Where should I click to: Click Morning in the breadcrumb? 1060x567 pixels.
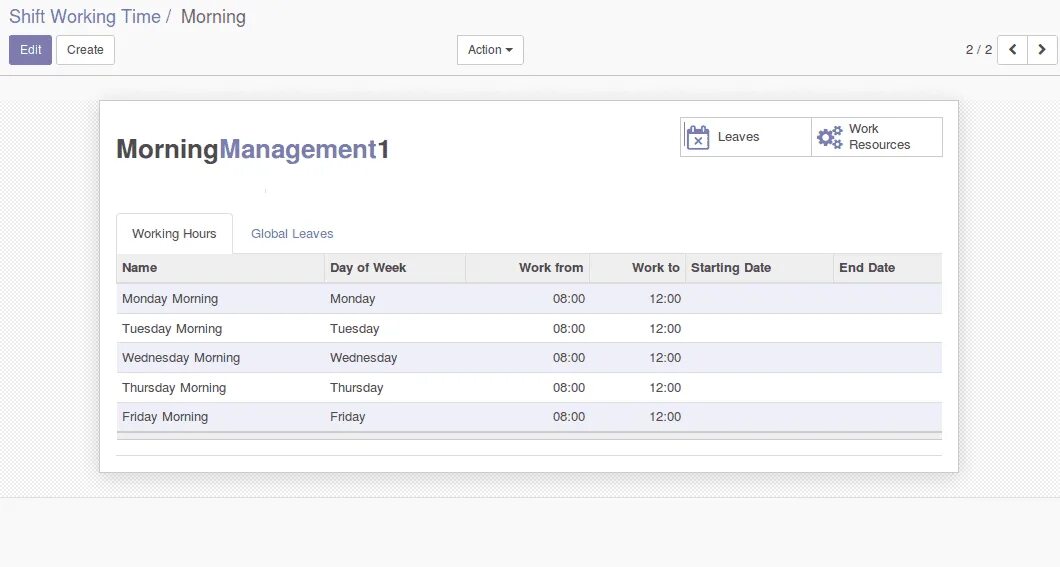click(214, 17)
